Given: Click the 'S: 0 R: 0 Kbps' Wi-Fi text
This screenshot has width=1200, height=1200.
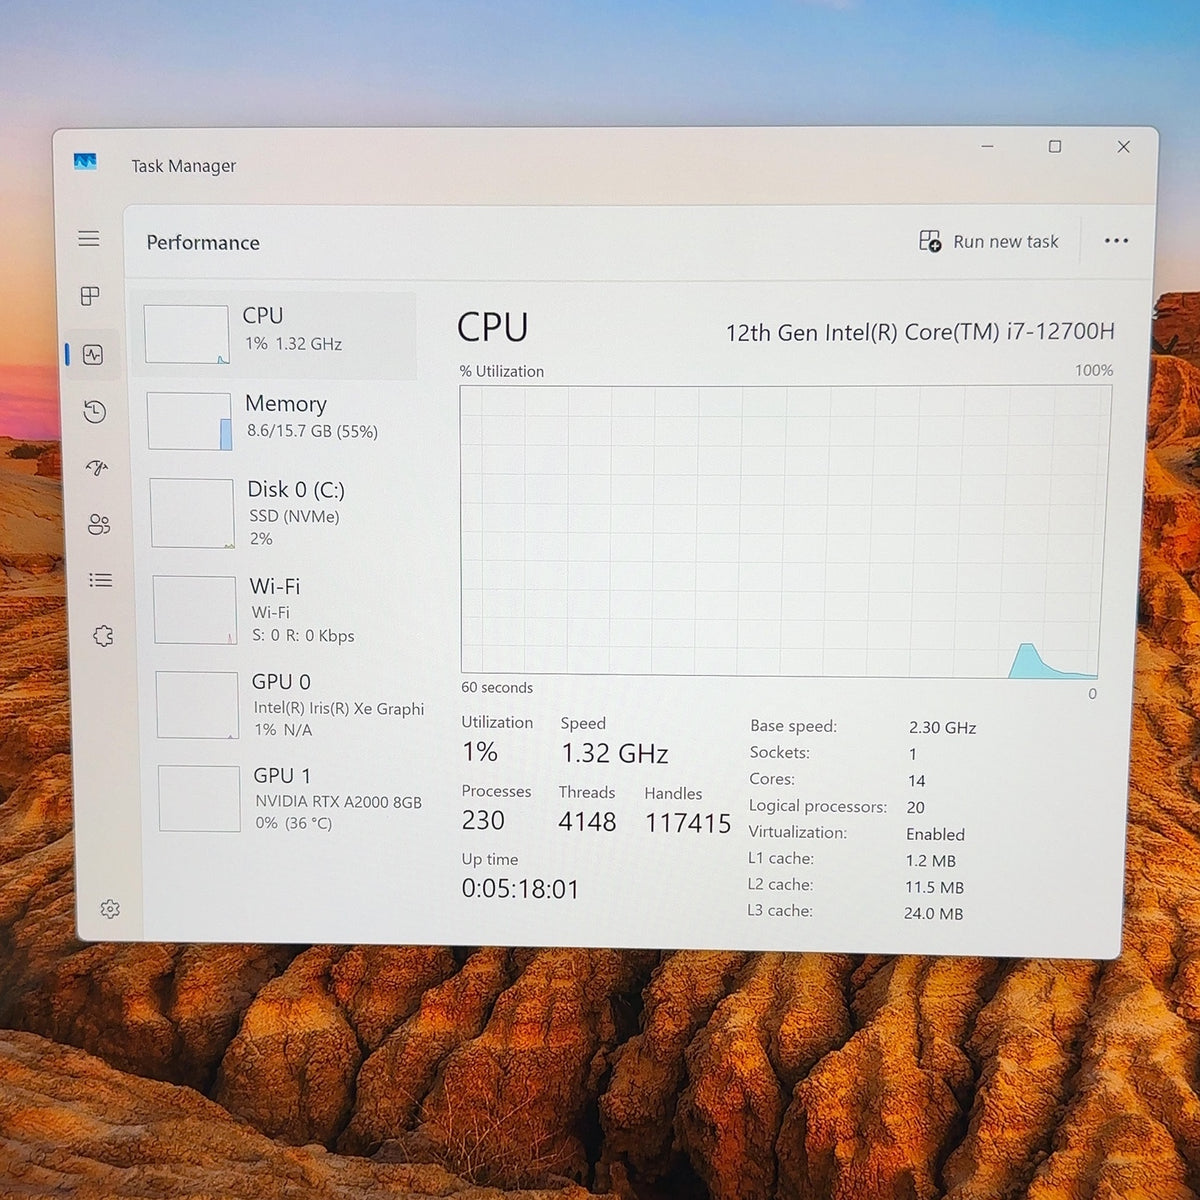Looking at the screenshot, I should point(303,636).
